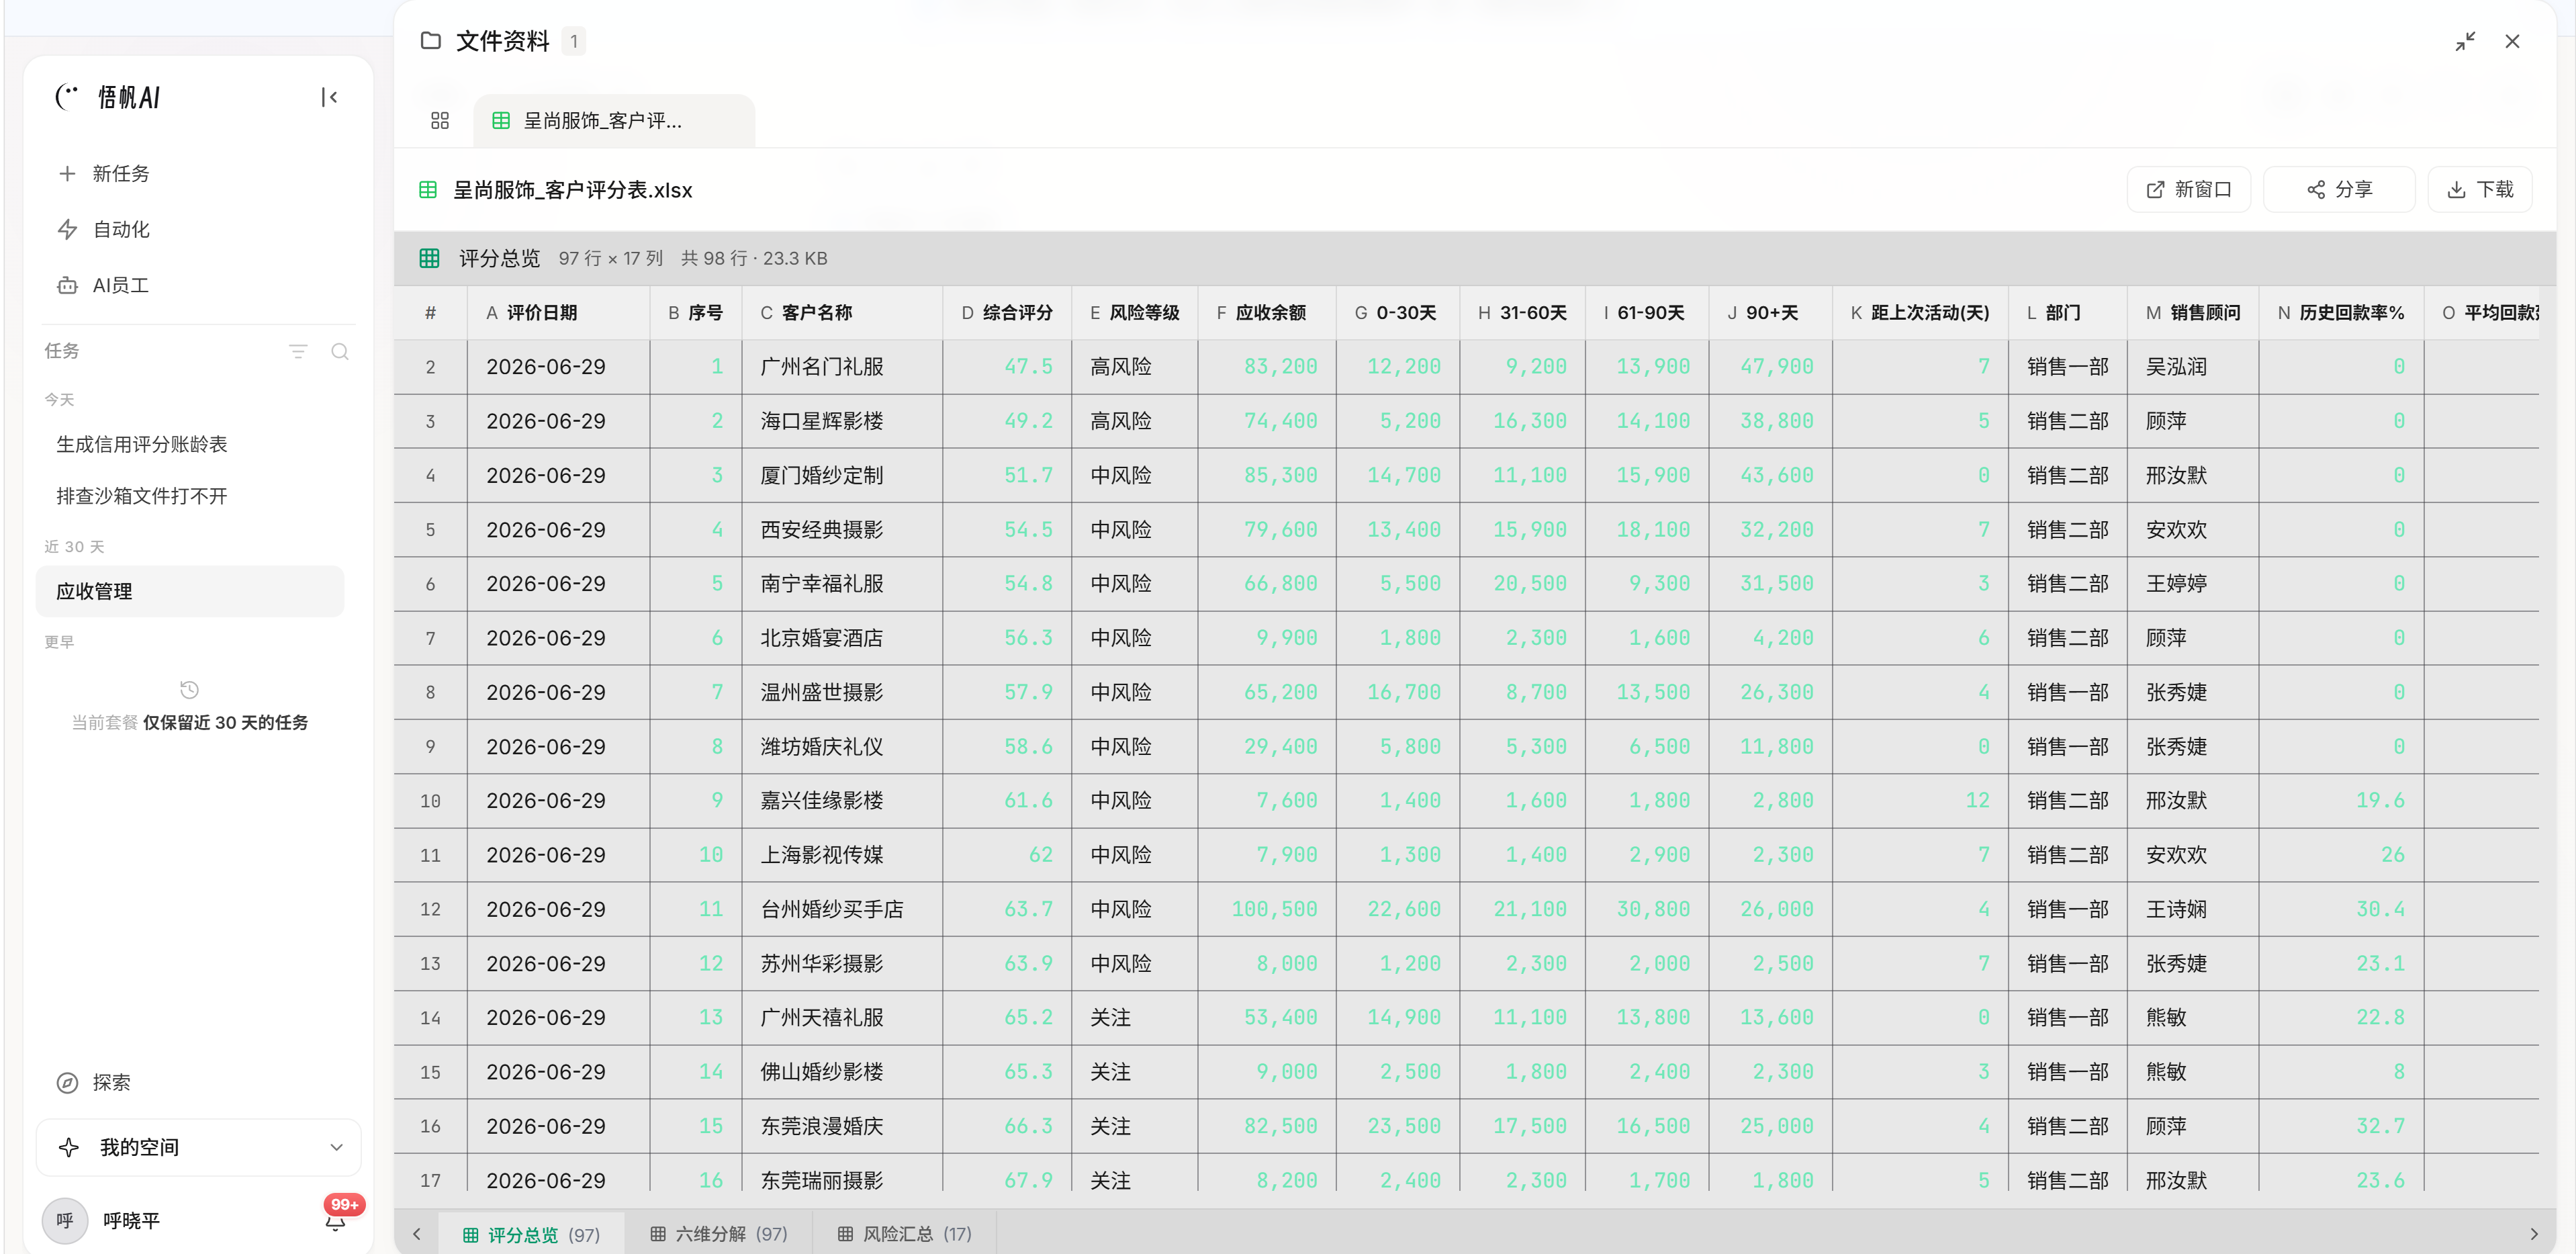Image resolution: width=2576 pixels, height=1254 pixels.
Task: Select consultant cell 王诗娴
Action: pos(2193,909)
